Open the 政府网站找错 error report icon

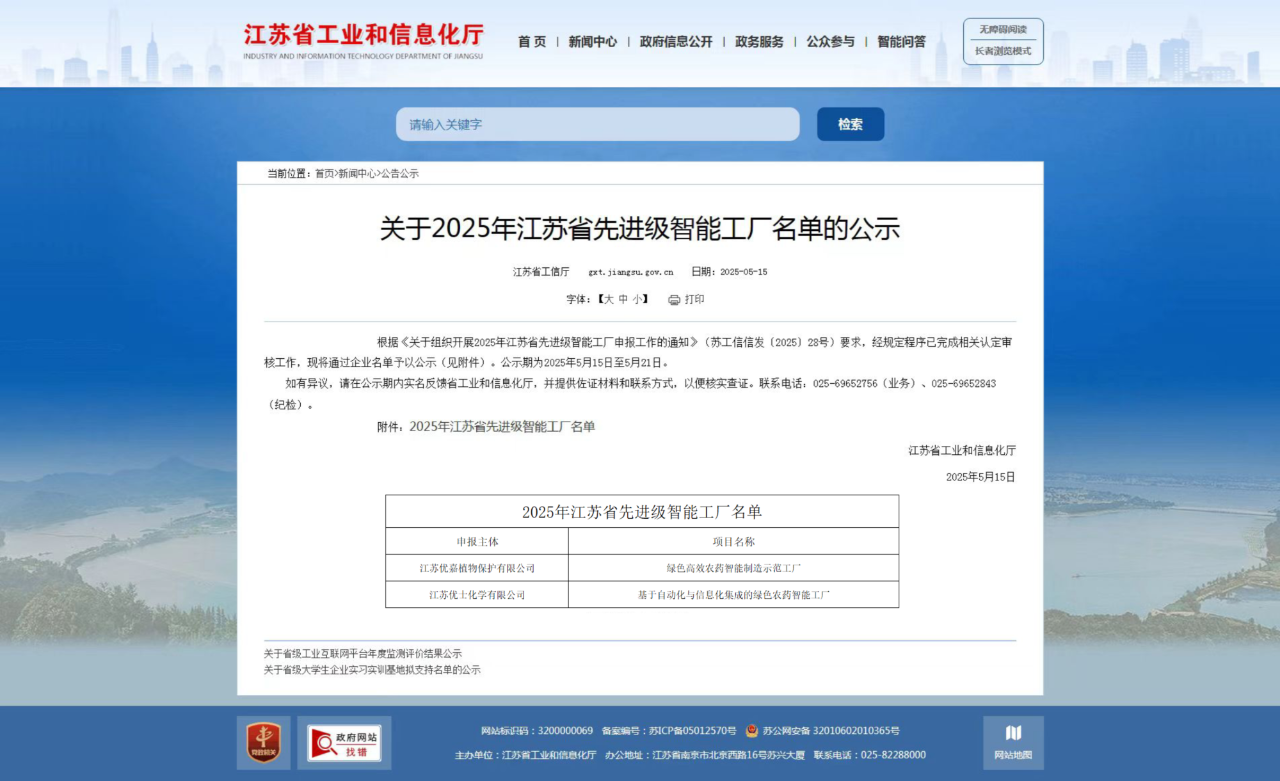344,743
